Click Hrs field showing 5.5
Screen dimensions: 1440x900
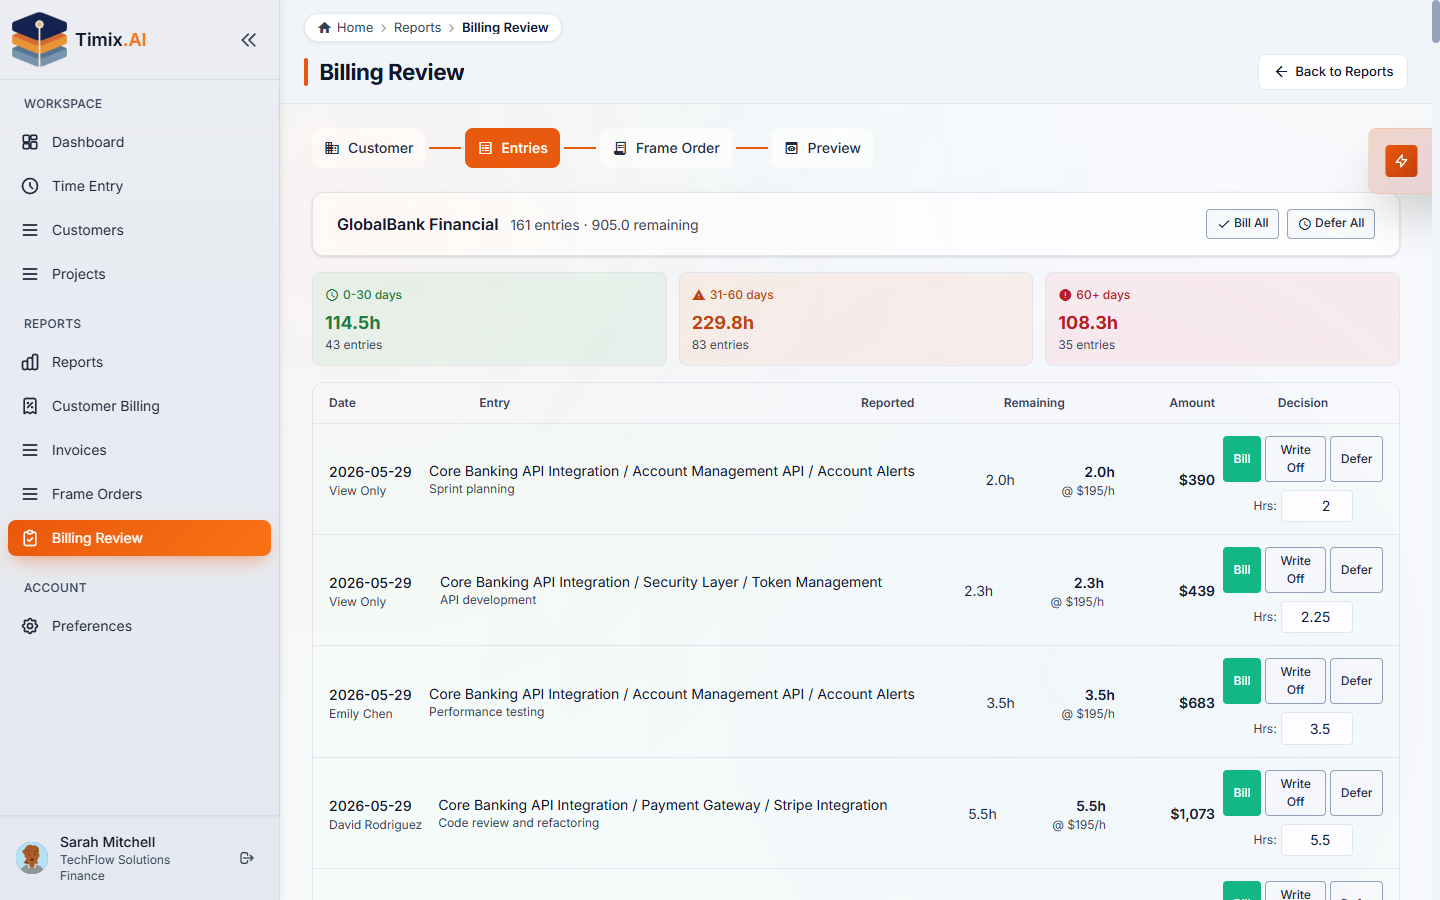click(x=1317, y=840)
